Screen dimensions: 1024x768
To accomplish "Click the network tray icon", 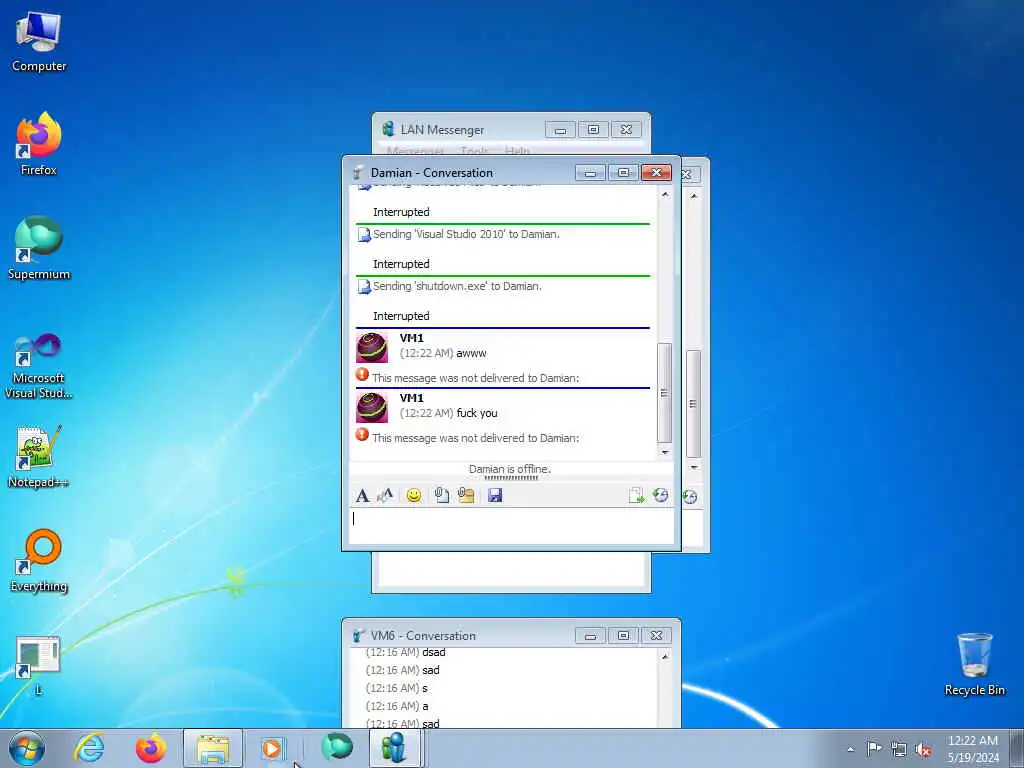I will (899, 749).
